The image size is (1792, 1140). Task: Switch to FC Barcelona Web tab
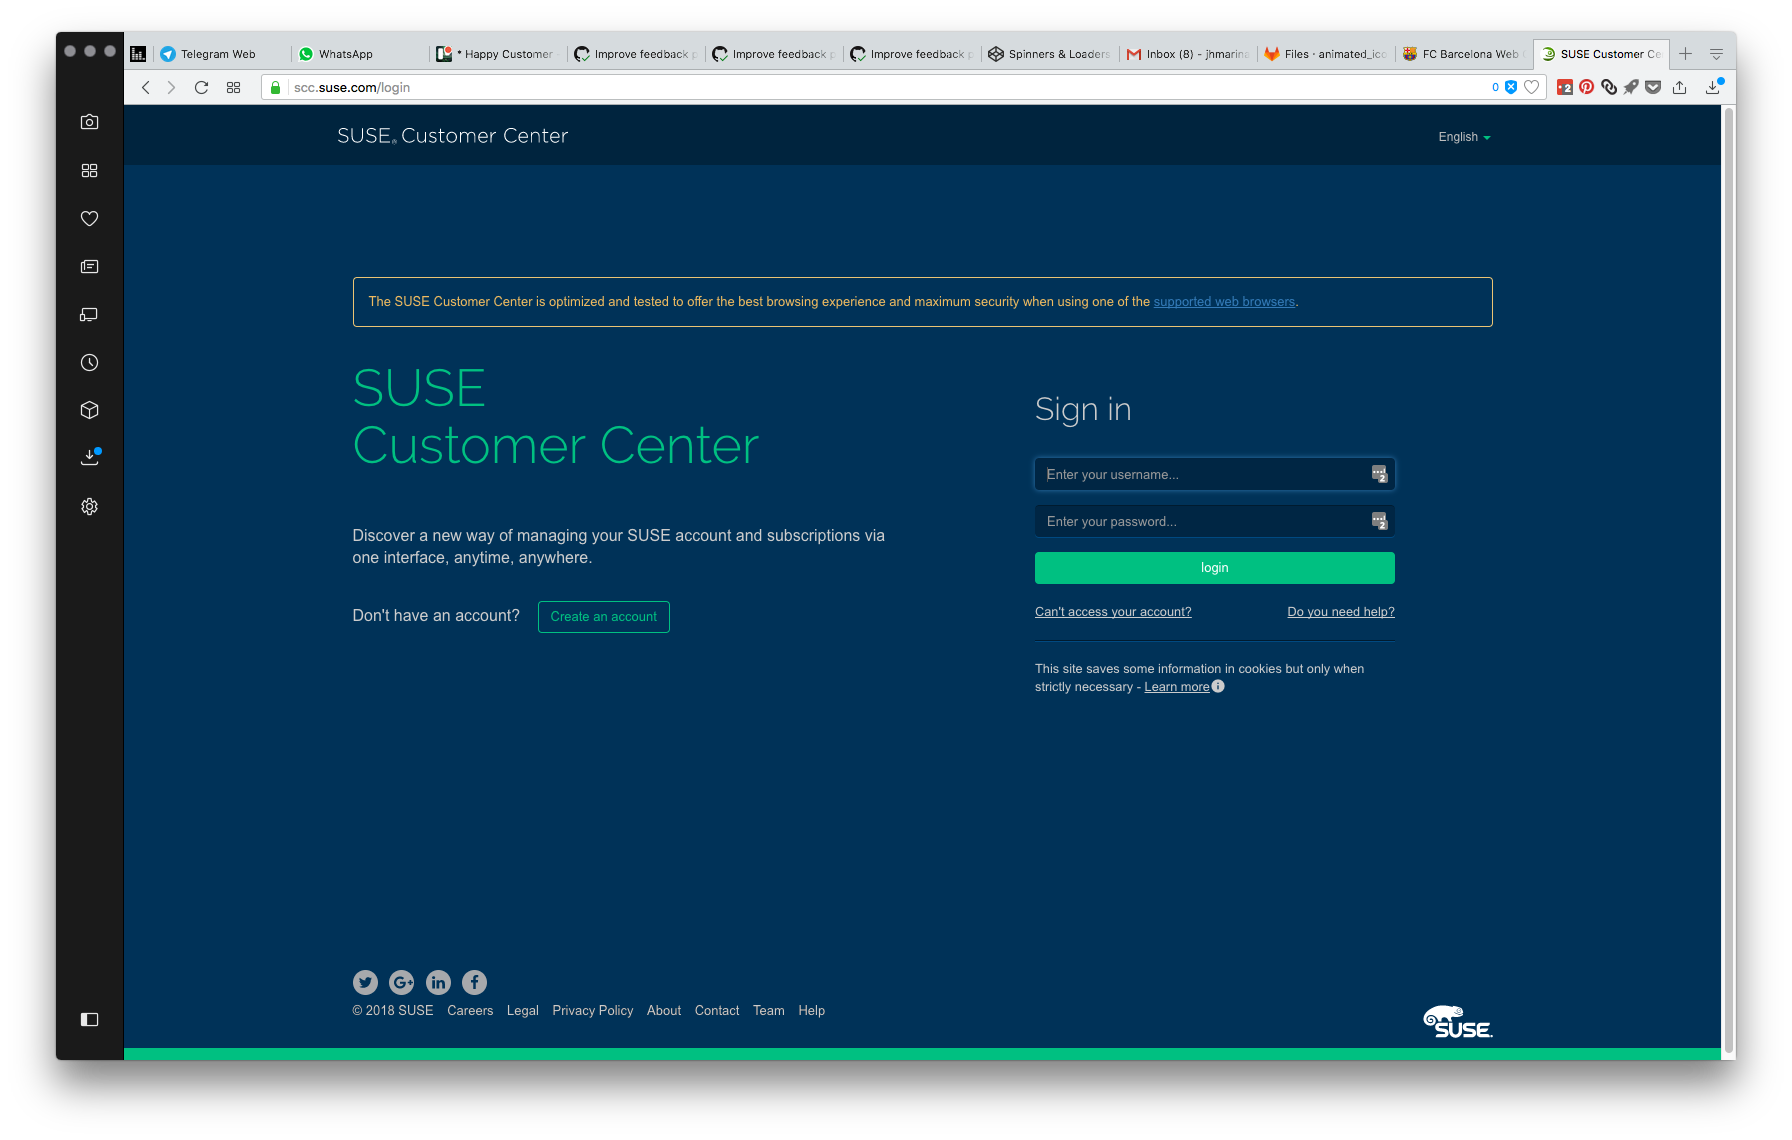pos(1463,54)
